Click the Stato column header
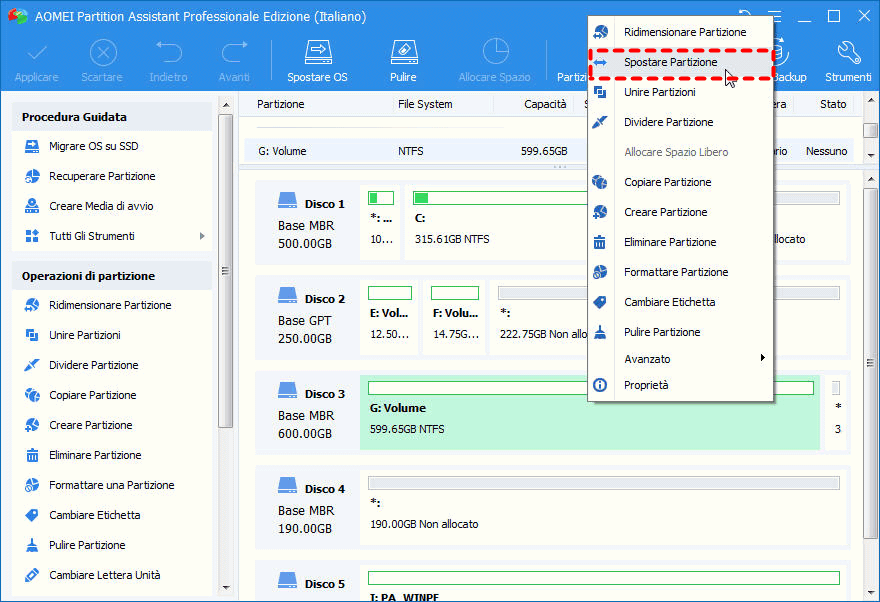Viewport: 880px width, 602px height. (x=833, y=104)
